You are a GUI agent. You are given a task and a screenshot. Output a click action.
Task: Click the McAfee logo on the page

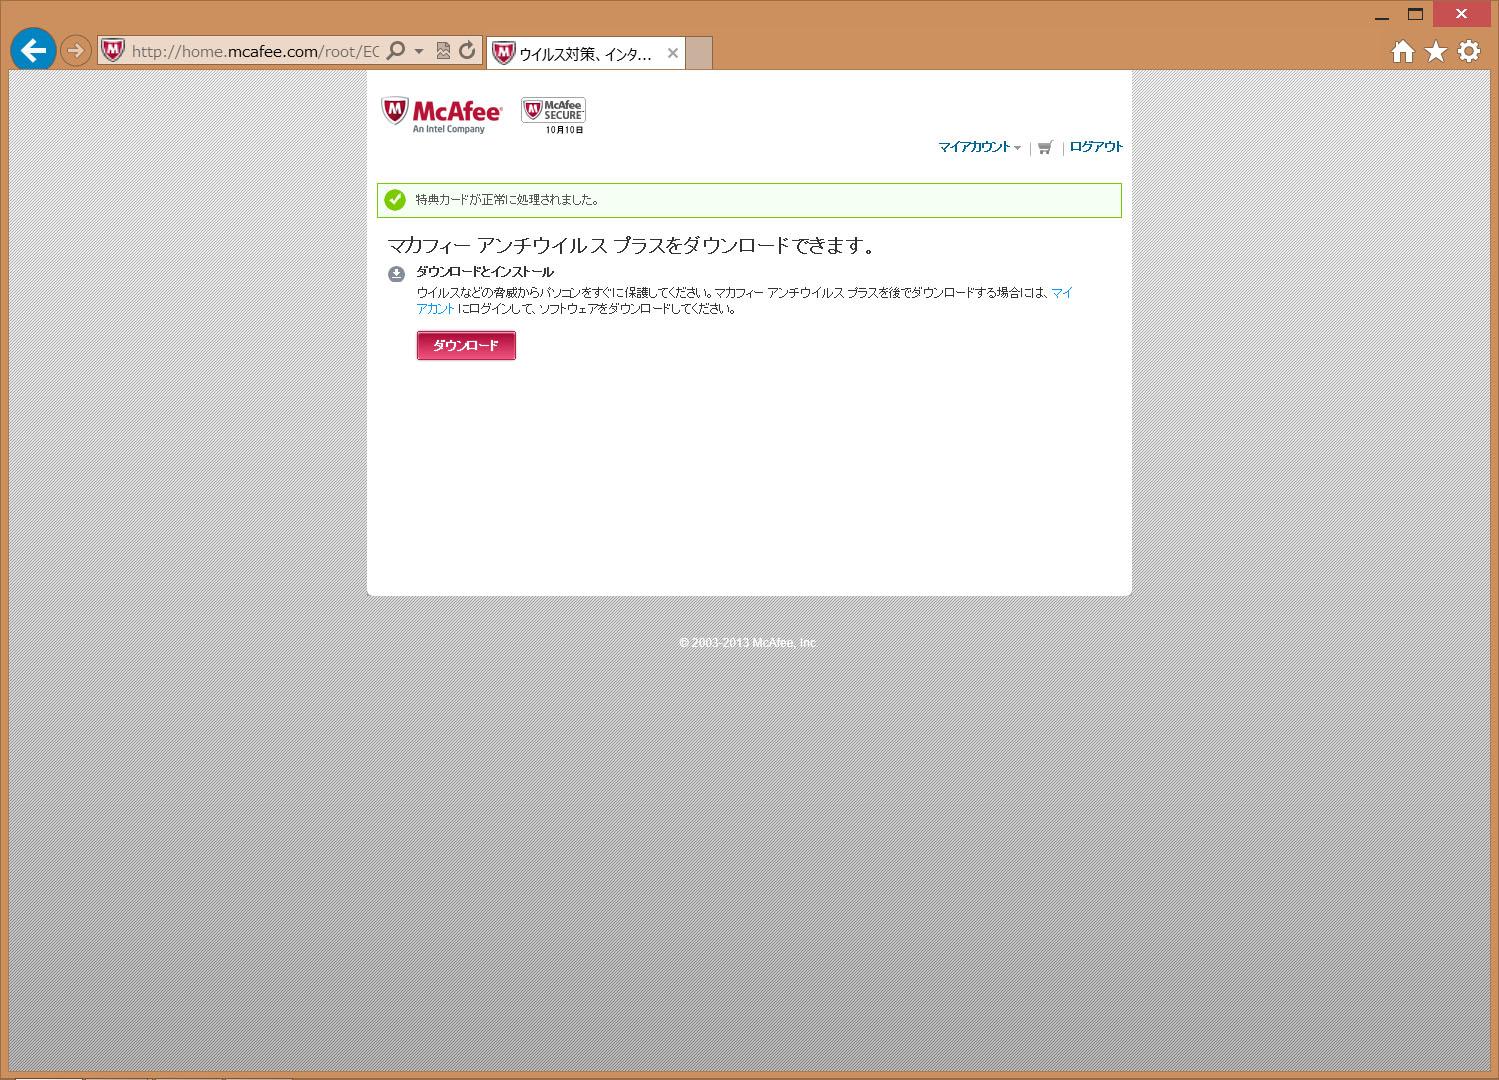tap(442, 115)
